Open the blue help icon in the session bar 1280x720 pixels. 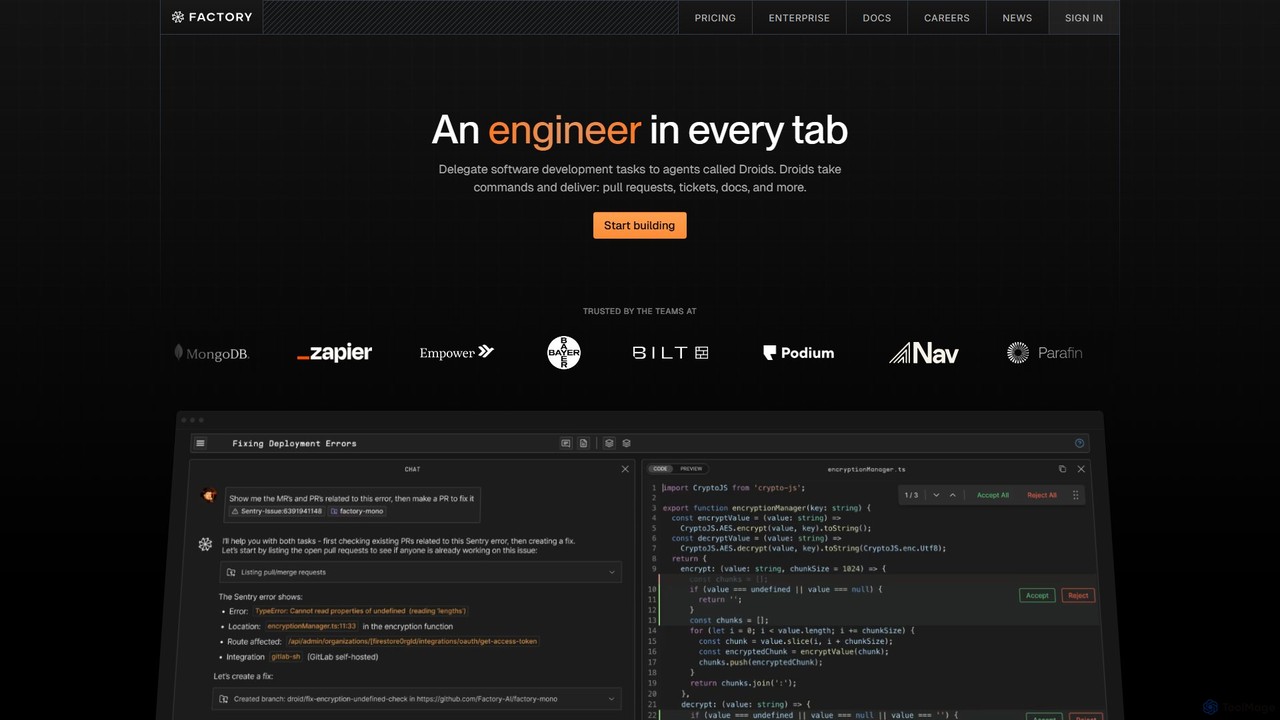[x=1079, y=443]
